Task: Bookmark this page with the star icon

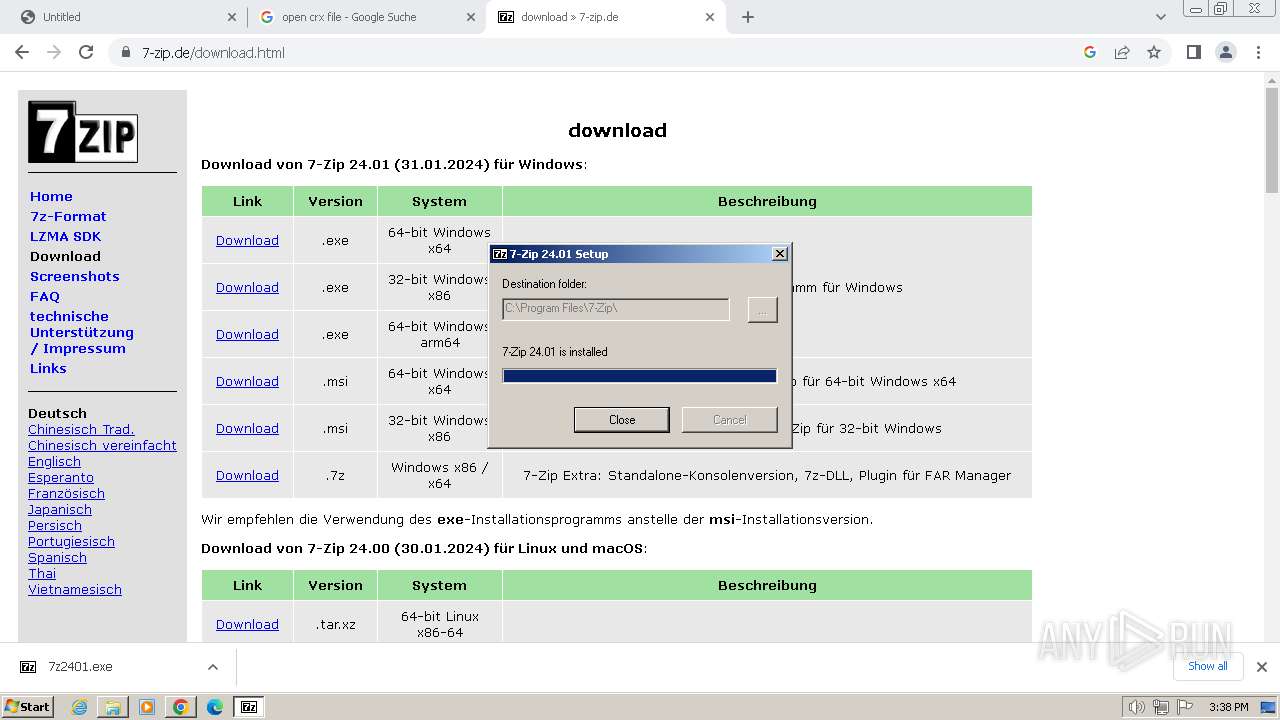Action: [1154, 52]
